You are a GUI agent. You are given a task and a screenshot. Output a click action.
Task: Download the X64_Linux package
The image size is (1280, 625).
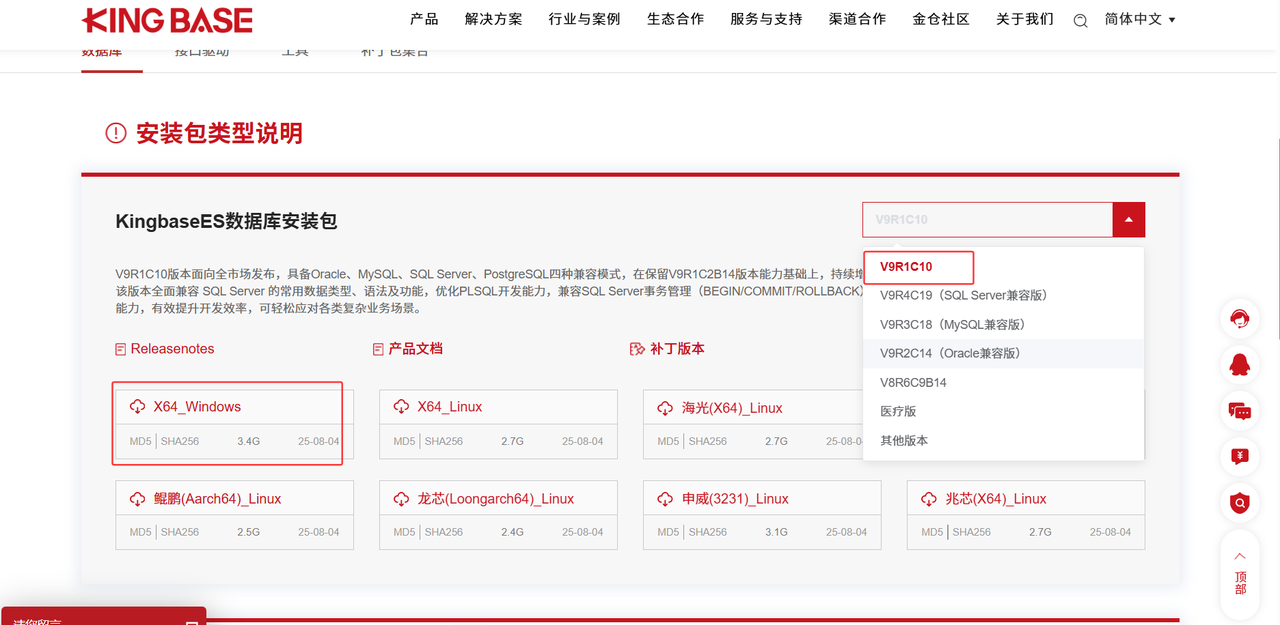coord(450,407)
